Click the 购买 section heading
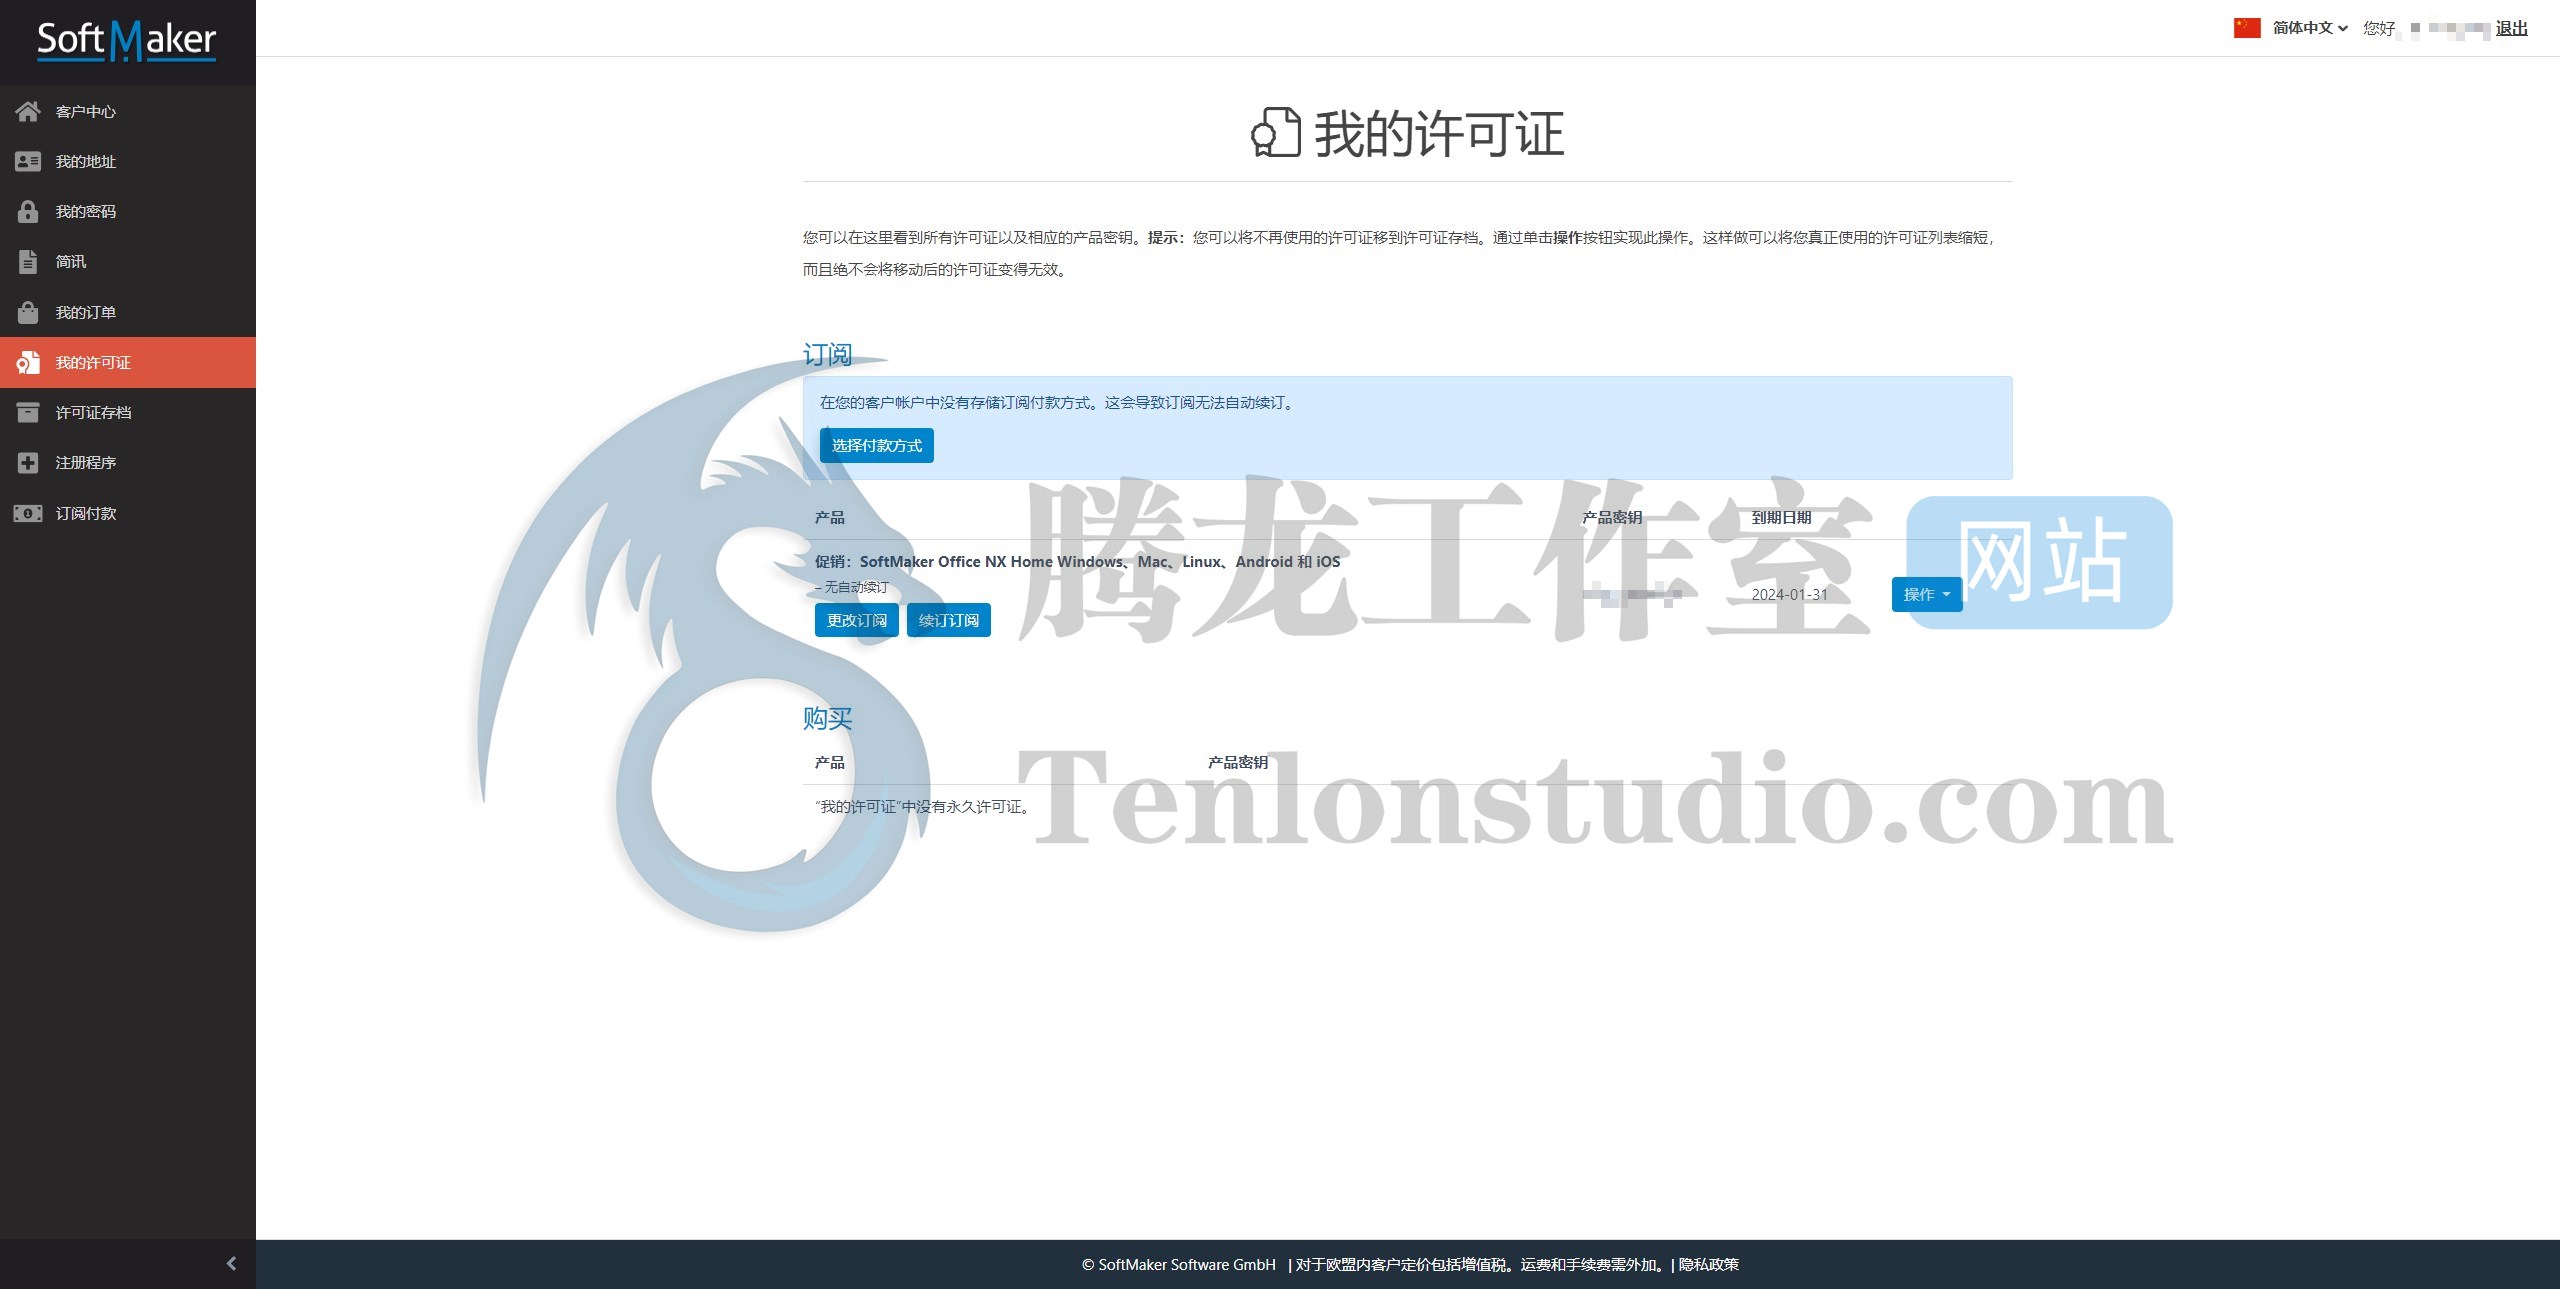The width and height of the screenshot is (2560, 1289). coord(827,718)
